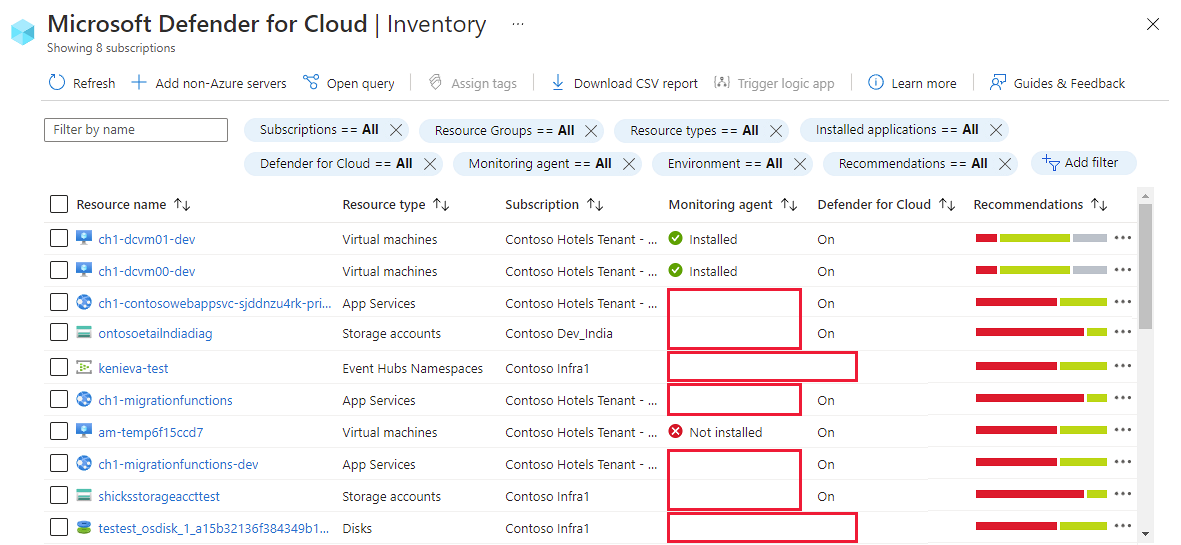This screenshot has width=1181, height=545.
Task: Expand the Environment filter pill
Action: [x=725, y=163]
